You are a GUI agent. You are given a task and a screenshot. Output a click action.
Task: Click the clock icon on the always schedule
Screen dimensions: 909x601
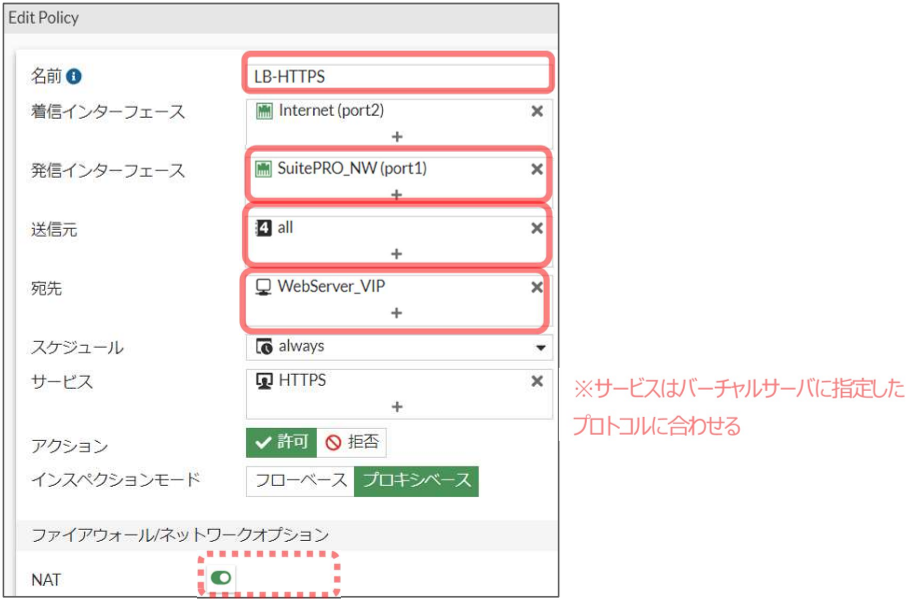click(265, 347)
